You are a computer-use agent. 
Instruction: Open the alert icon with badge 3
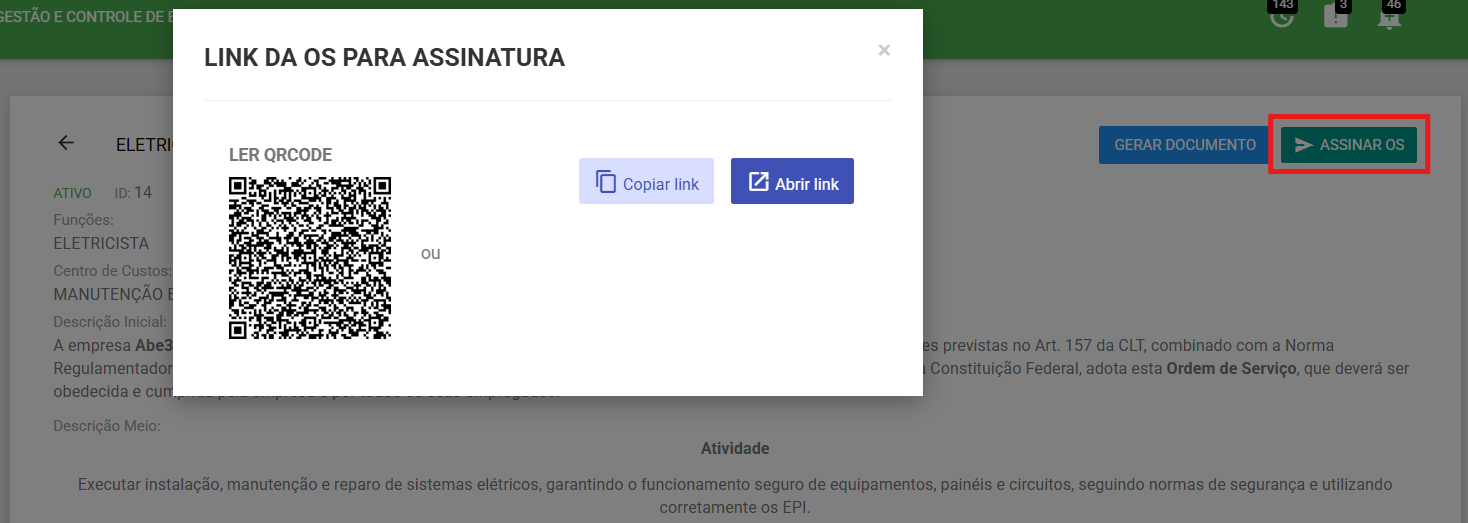pos(1336,16)
